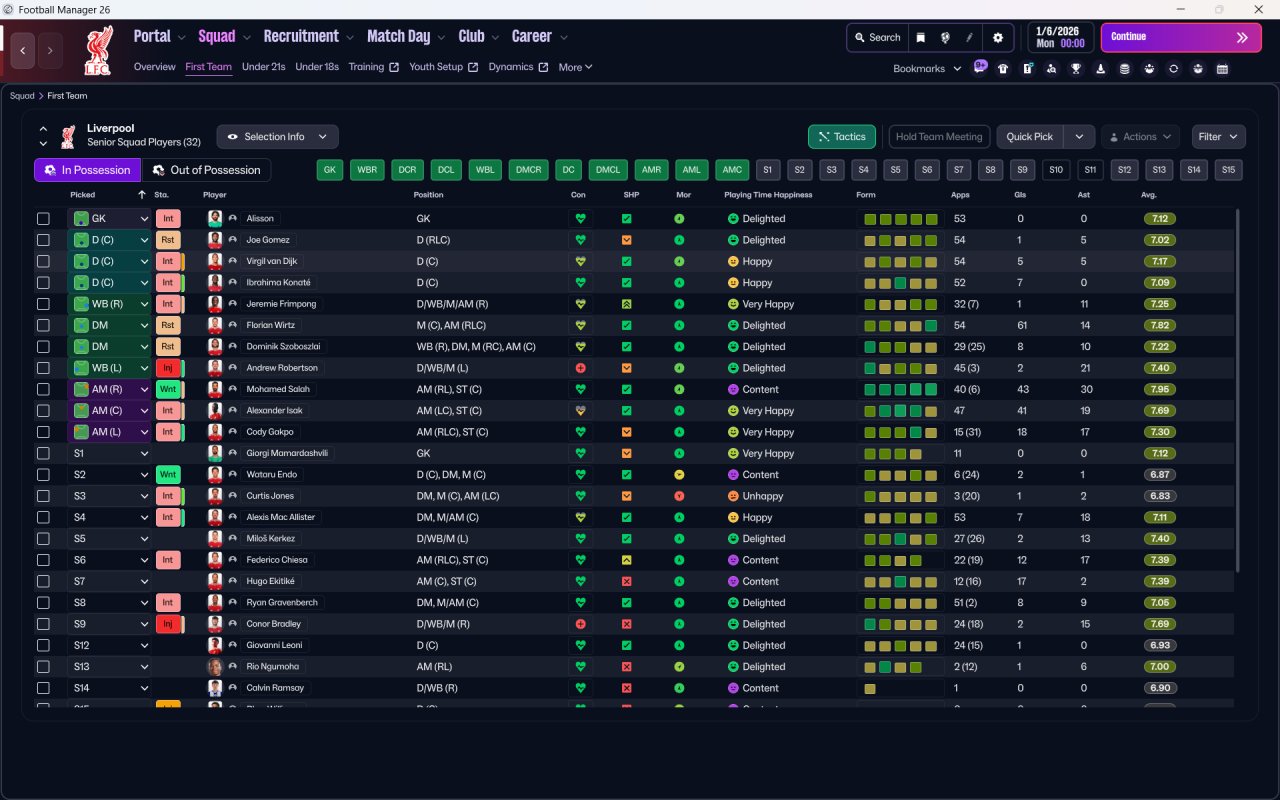This screenshot has height=800, width=1280.
Task: Select the DMCR position button
Action: click(528, 170)
